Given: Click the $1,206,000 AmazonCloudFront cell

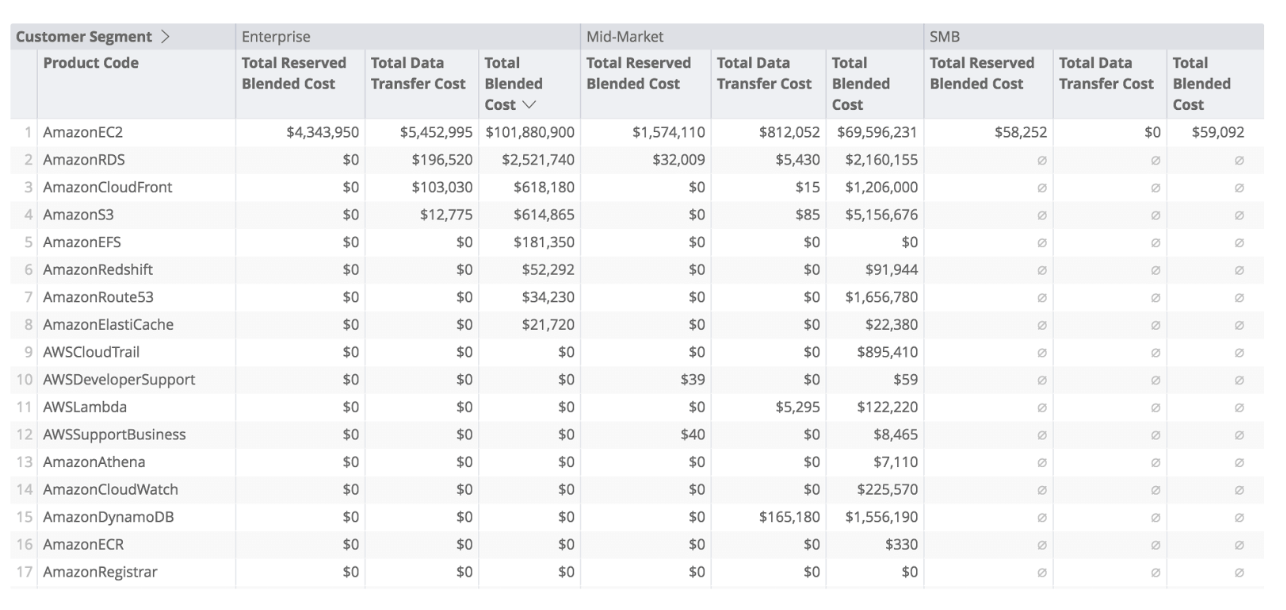Looking at the screenshot, I should click(x=881, y=187).
